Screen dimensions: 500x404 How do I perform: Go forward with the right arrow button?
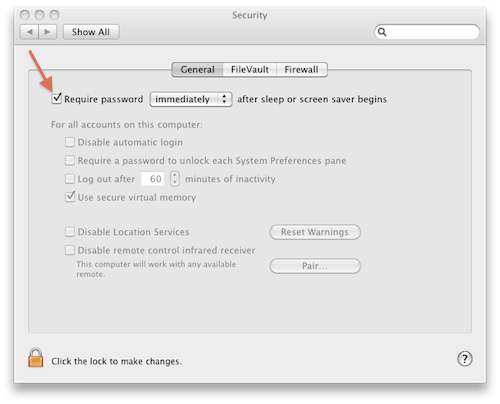(x=48, y=32)
